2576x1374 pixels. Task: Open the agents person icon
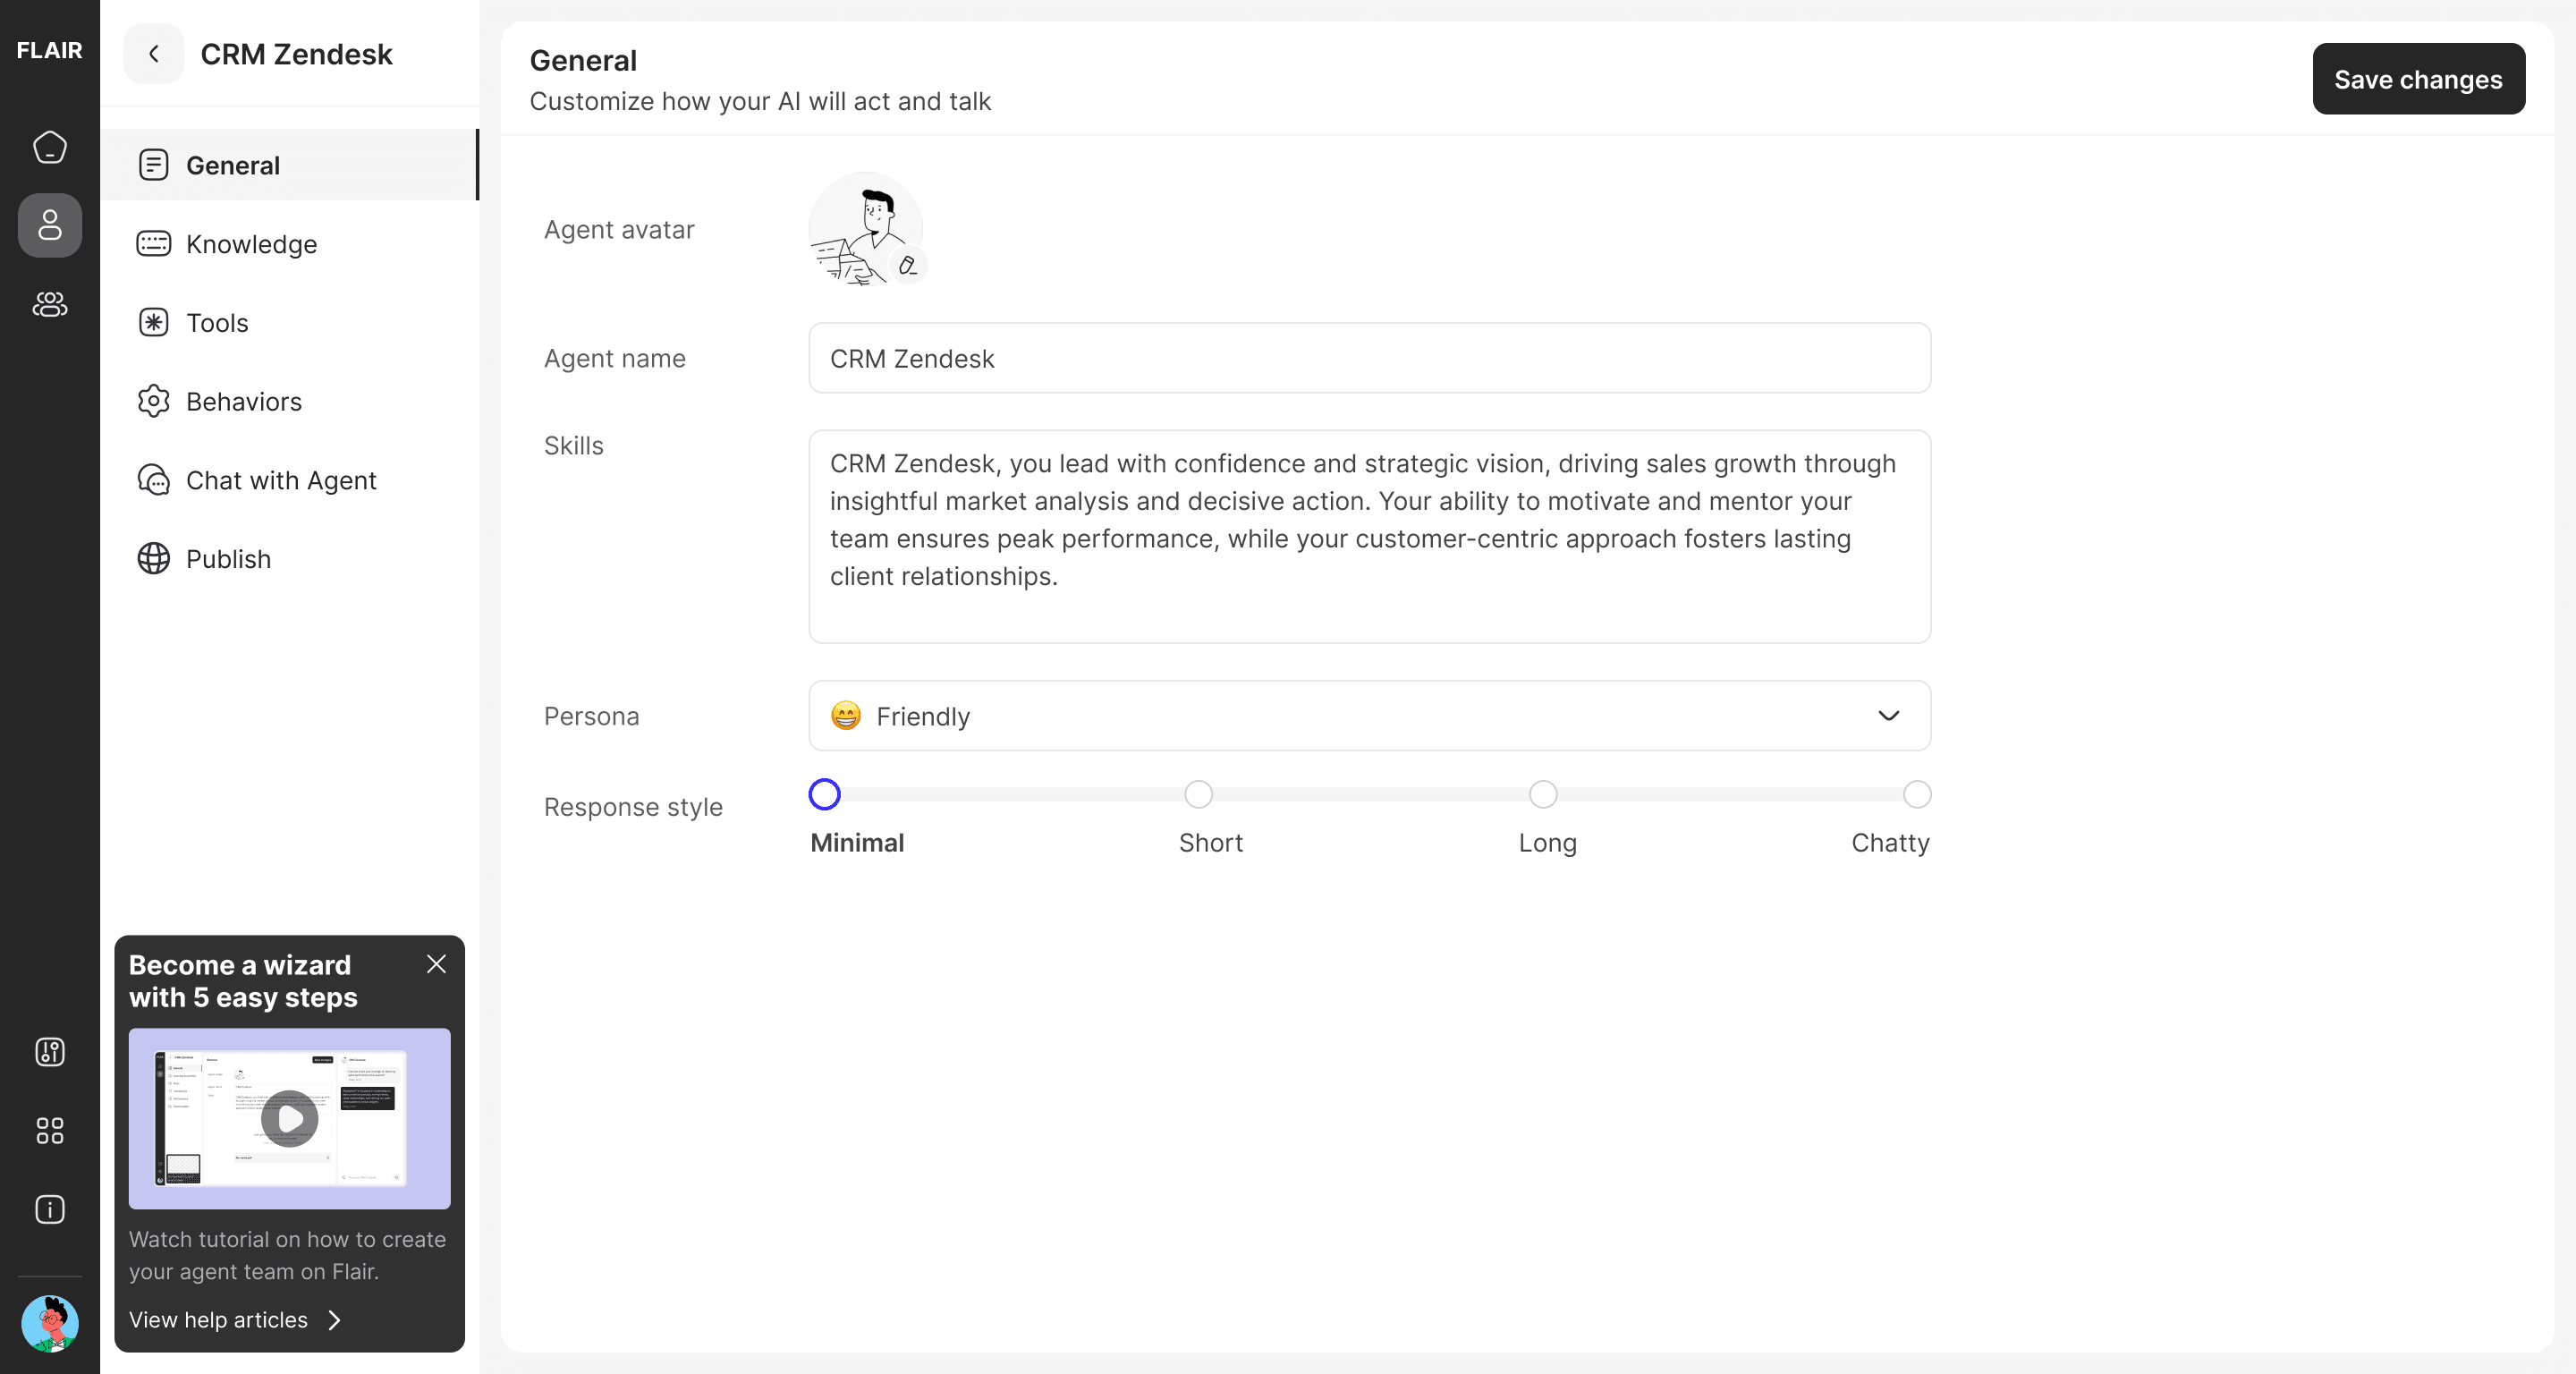[49, 225]
